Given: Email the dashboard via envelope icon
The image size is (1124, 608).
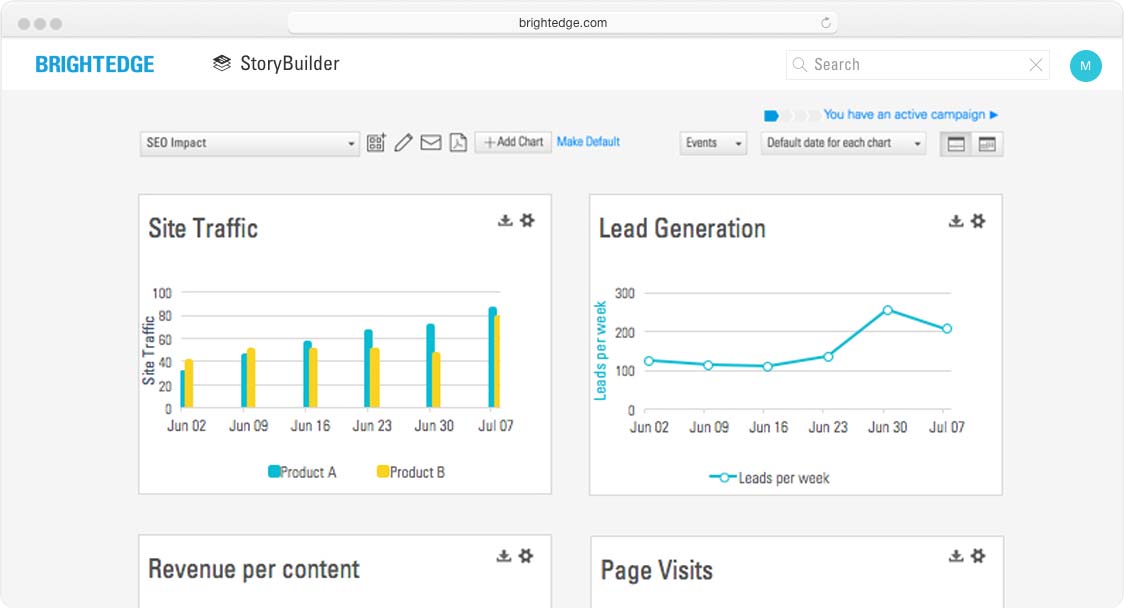Looking at the screenshot, I should coord(430,143).
